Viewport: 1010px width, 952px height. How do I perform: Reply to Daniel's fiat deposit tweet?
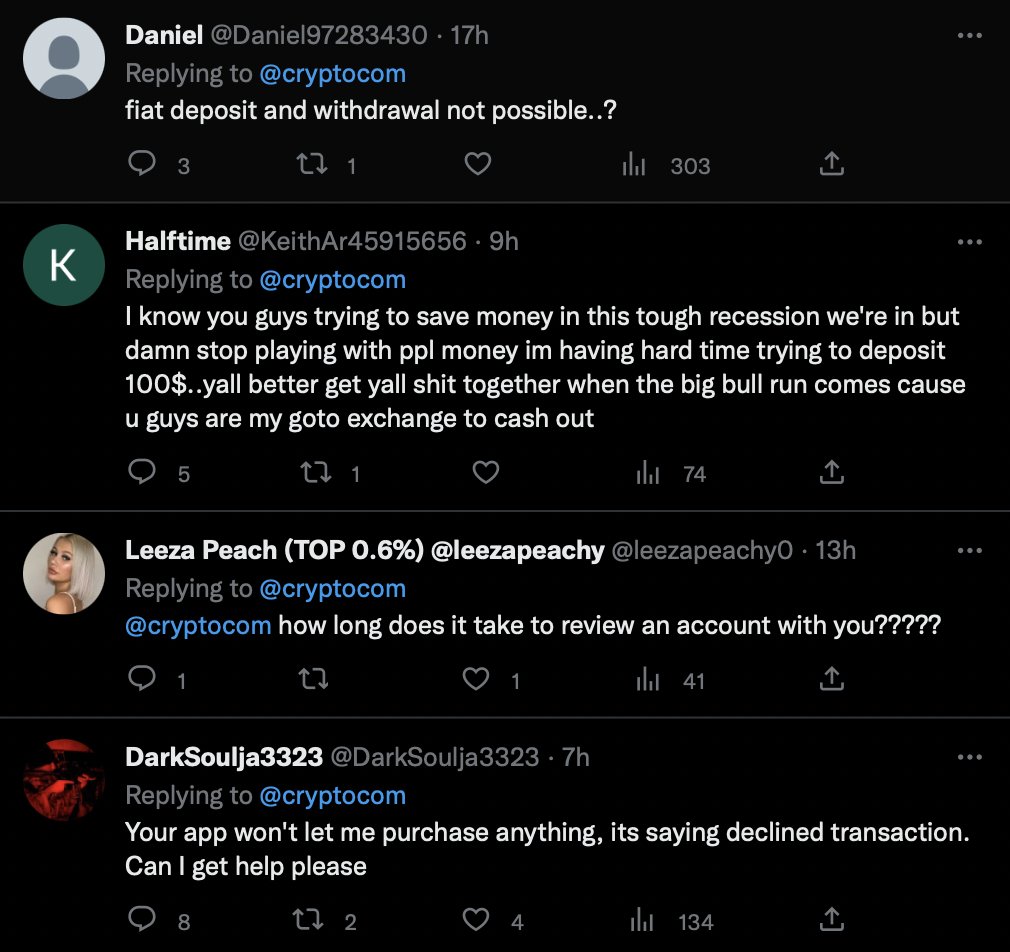[x=143, y=164]
